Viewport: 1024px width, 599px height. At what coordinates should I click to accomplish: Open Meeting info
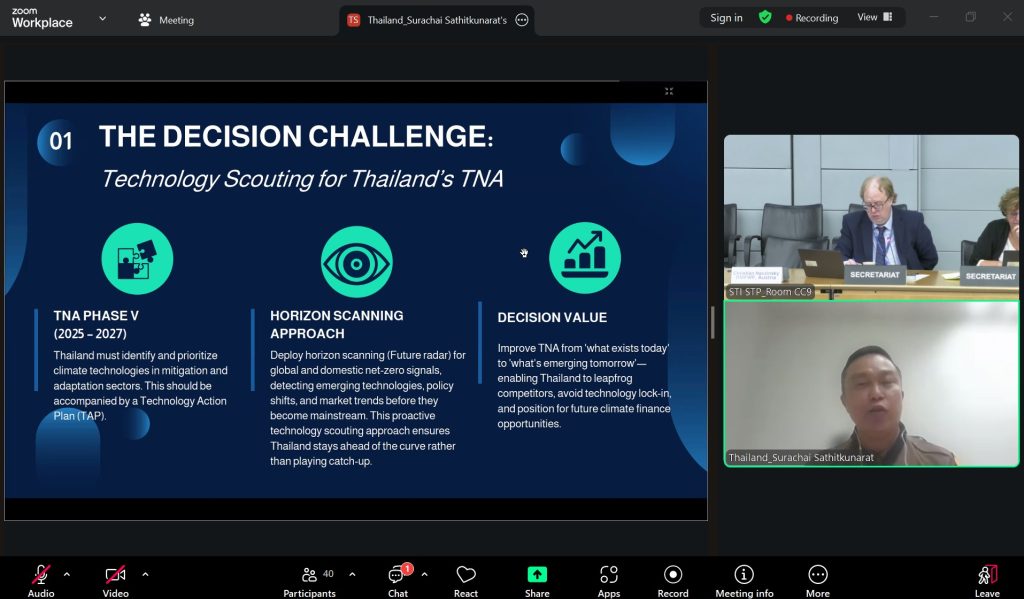point(744,579)
